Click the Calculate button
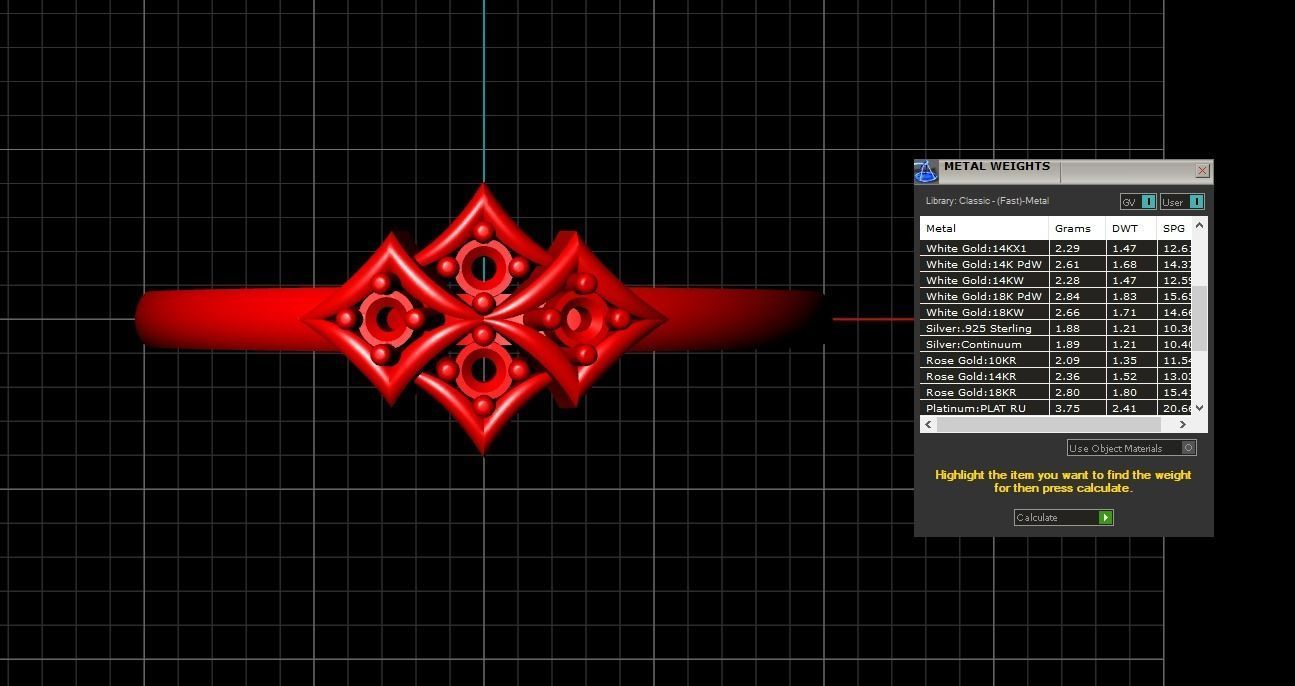Screen dimensions: 1295x686 click(1063, 517)
